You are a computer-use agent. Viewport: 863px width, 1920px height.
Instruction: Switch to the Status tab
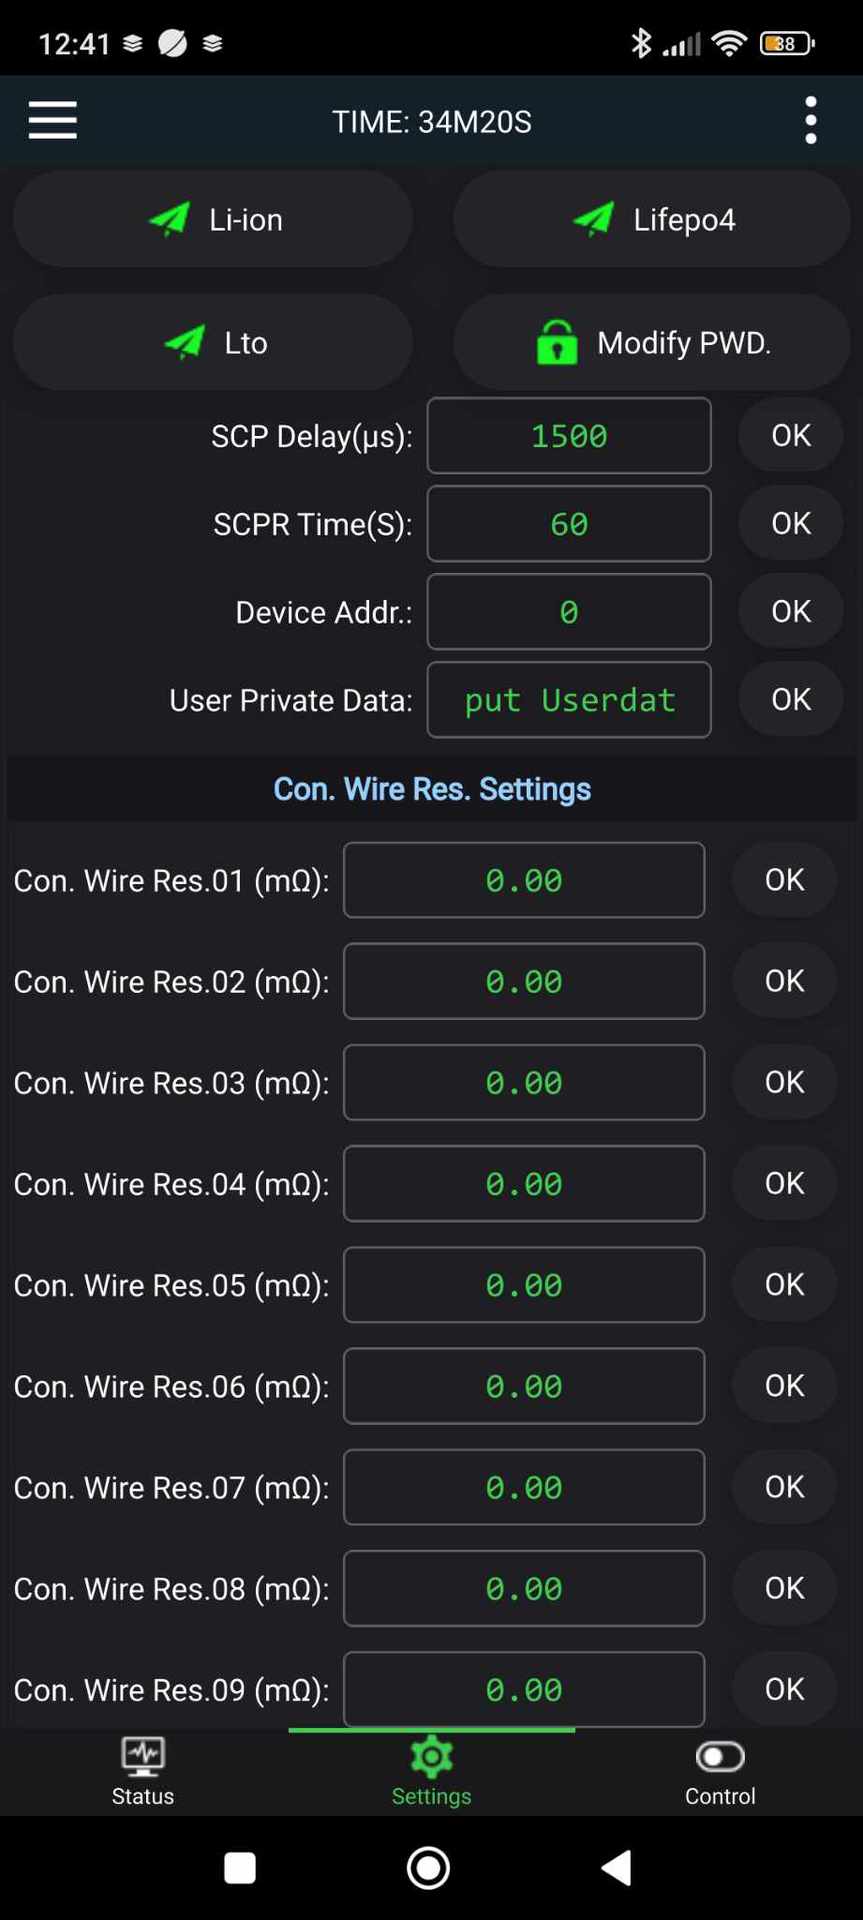tap(143, 1772)
